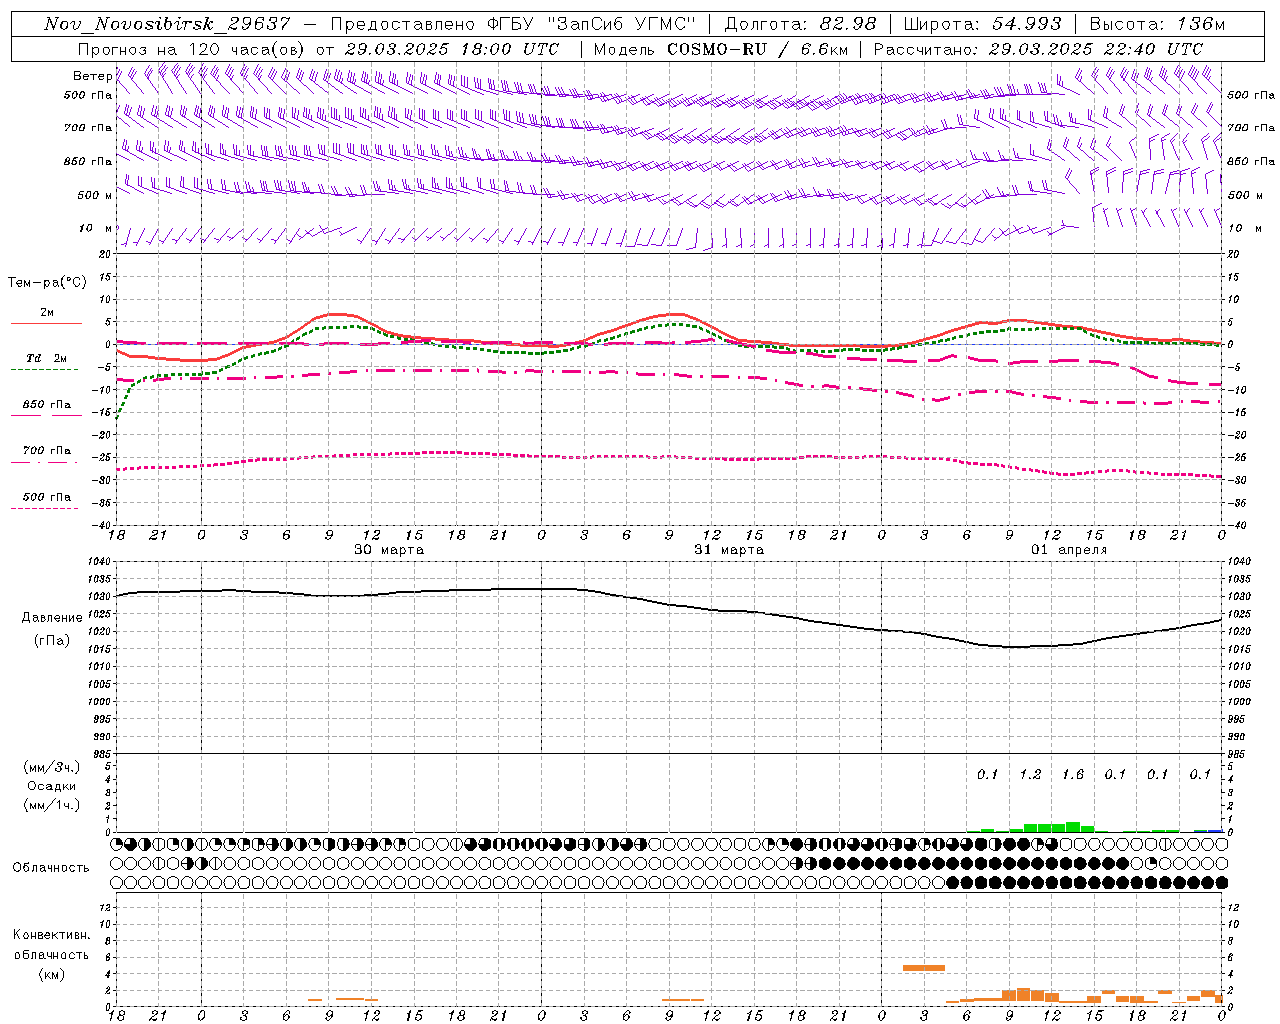
Task: Select the date label "31 марта"
Action: pos(729,550)
